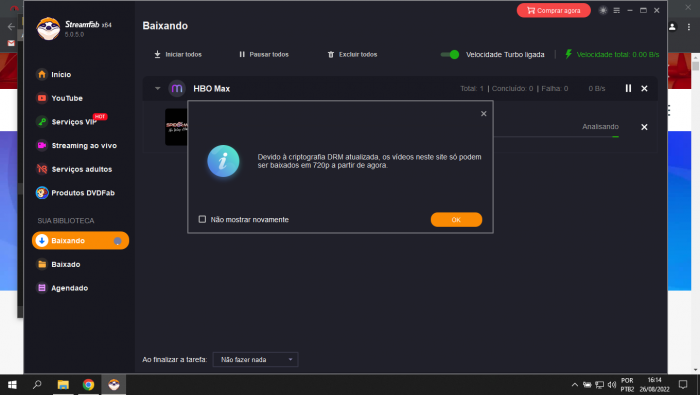Click the green lightning speed icon
The image size is (700, 395).
[x=568, y=54]
